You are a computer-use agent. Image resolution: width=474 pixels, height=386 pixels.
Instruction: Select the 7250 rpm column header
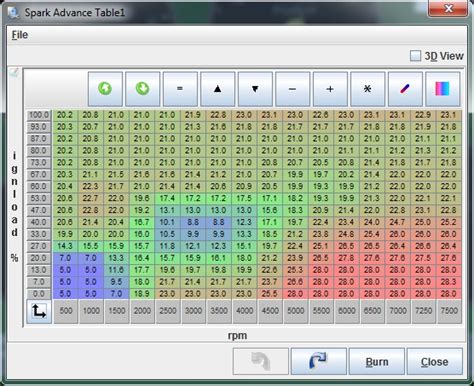click(423, 311)
